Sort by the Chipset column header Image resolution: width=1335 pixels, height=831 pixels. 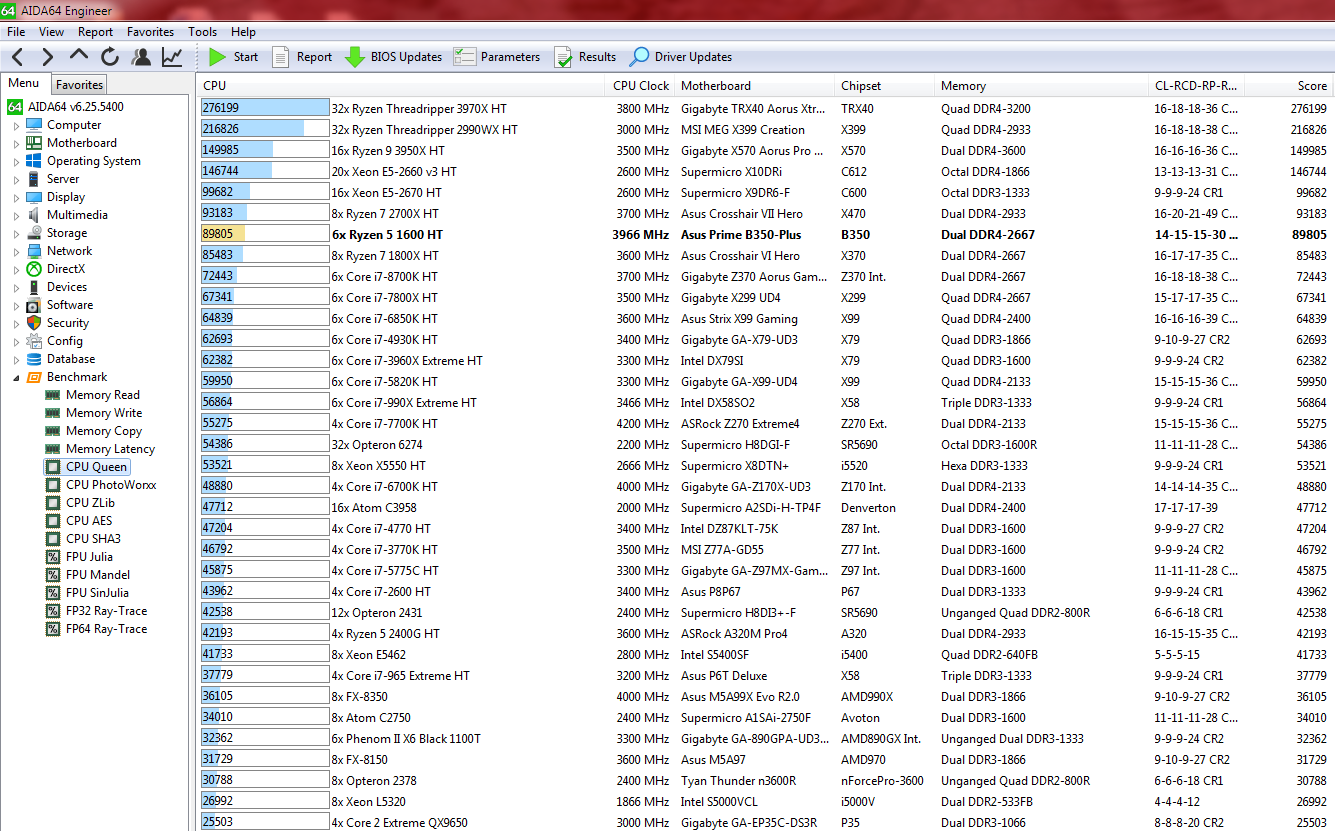point(885,86)
